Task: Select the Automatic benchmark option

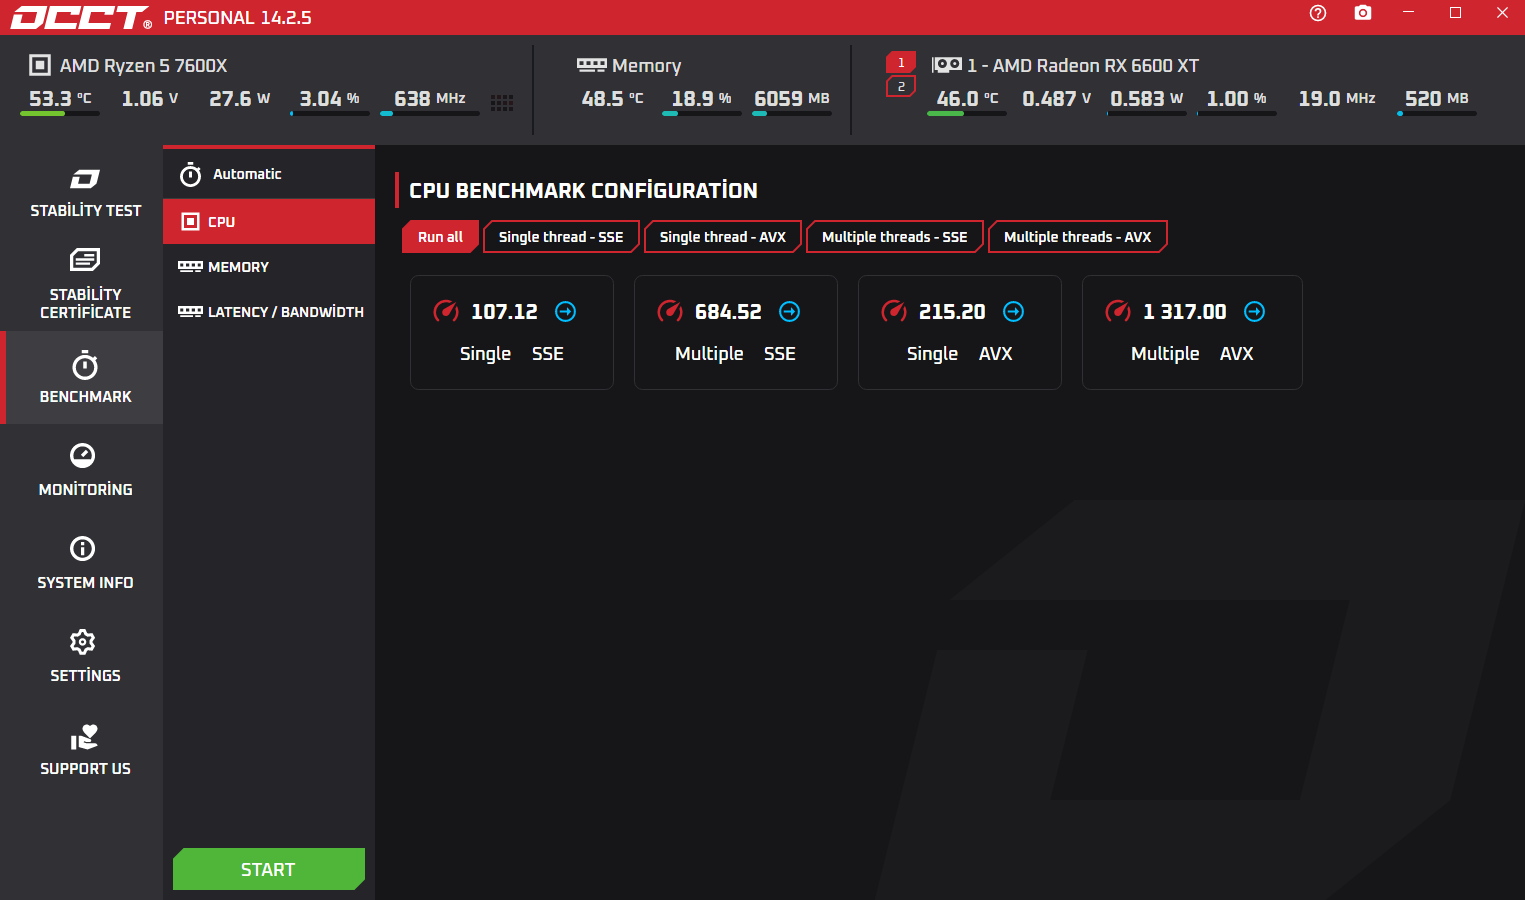Action: coord(269,174)
